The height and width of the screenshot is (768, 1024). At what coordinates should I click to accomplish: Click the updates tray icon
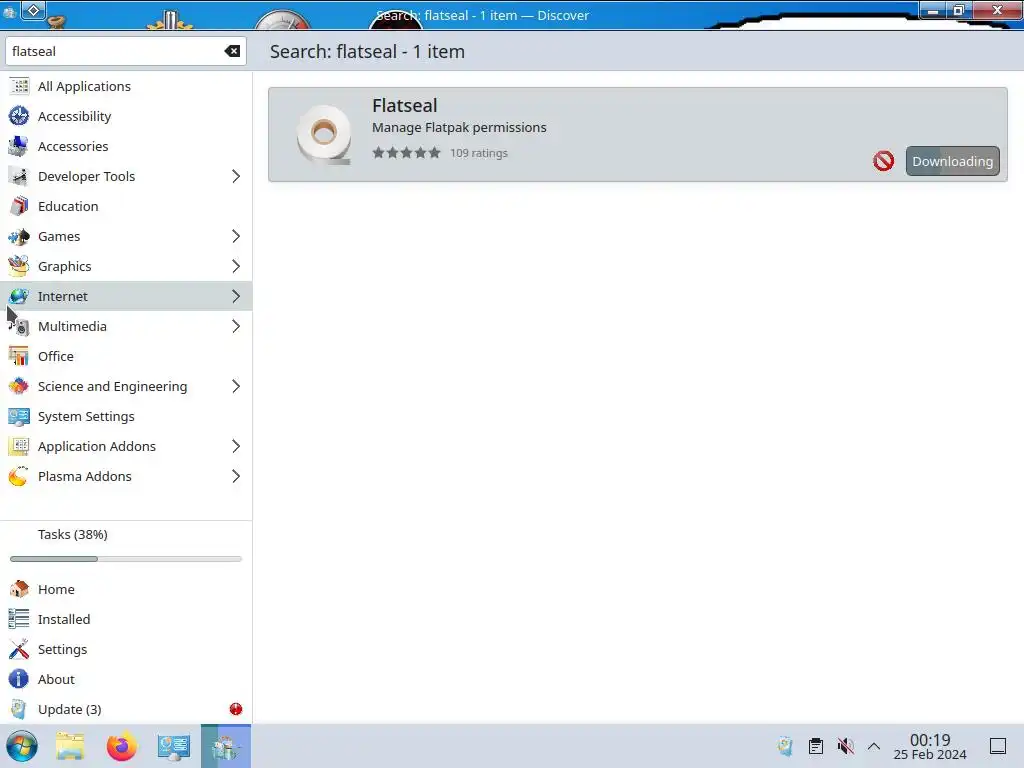[x=786, y=746]
